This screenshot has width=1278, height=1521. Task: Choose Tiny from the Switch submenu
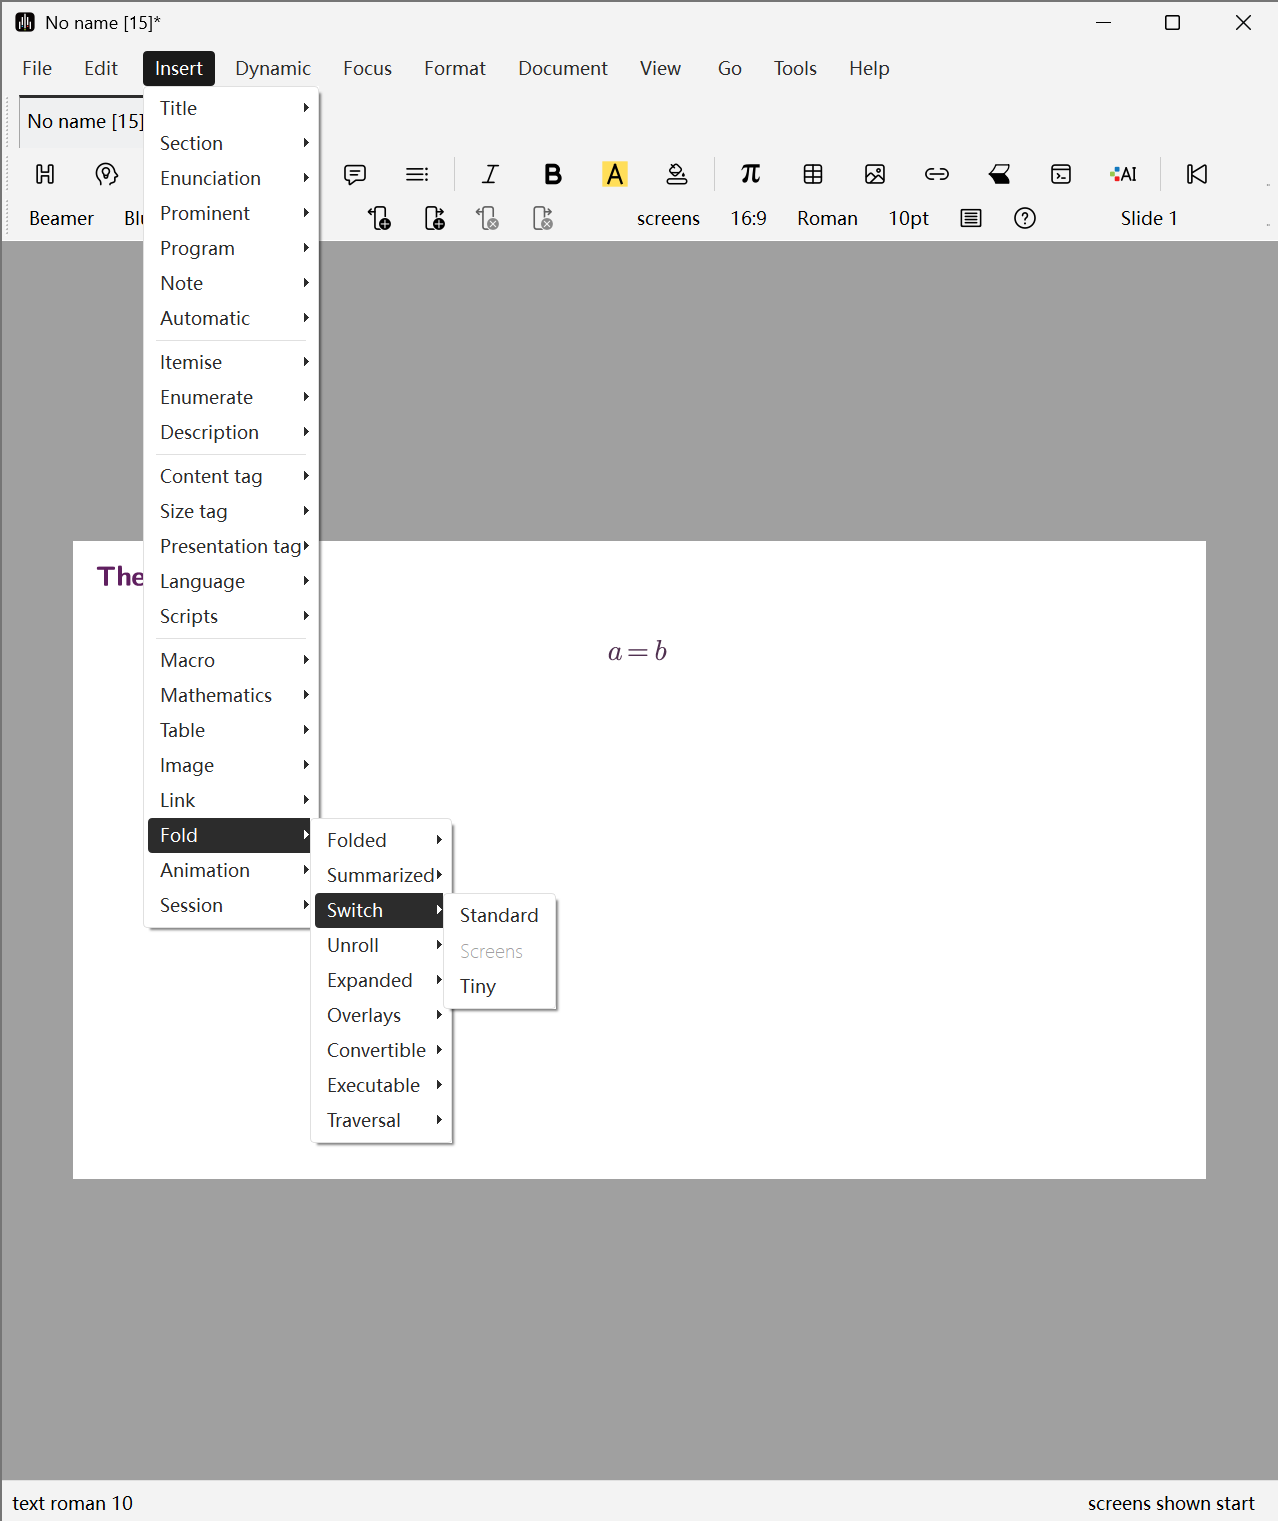(478, 986)
